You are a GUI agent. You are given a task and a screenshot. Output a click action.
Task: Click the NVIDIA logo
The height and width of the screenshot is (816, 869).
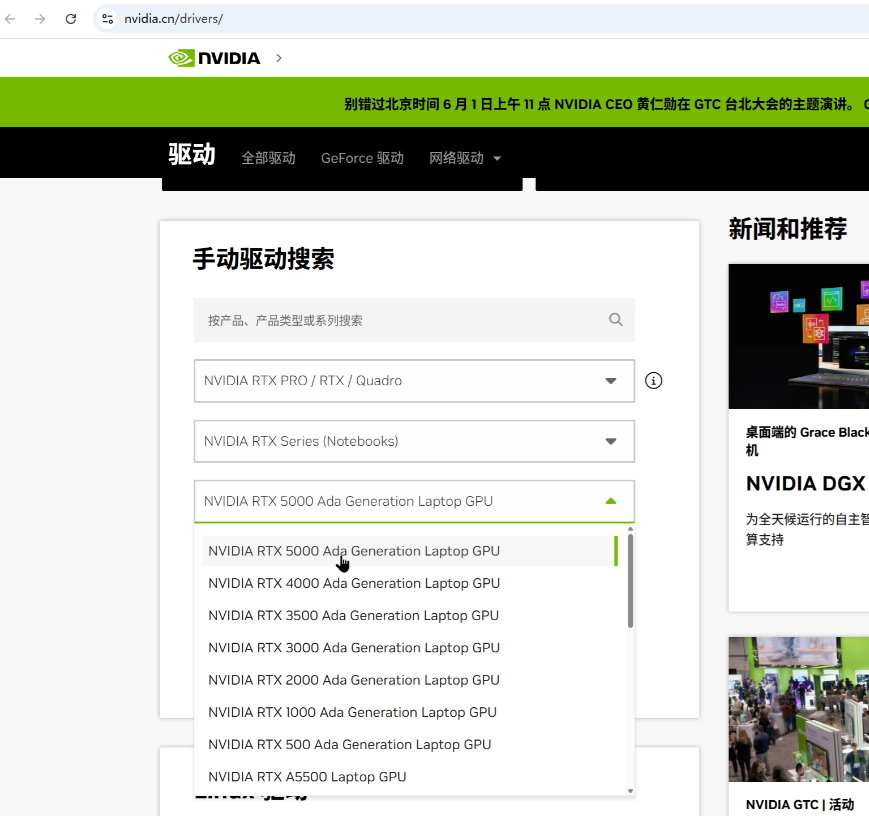tap(214, 58)
